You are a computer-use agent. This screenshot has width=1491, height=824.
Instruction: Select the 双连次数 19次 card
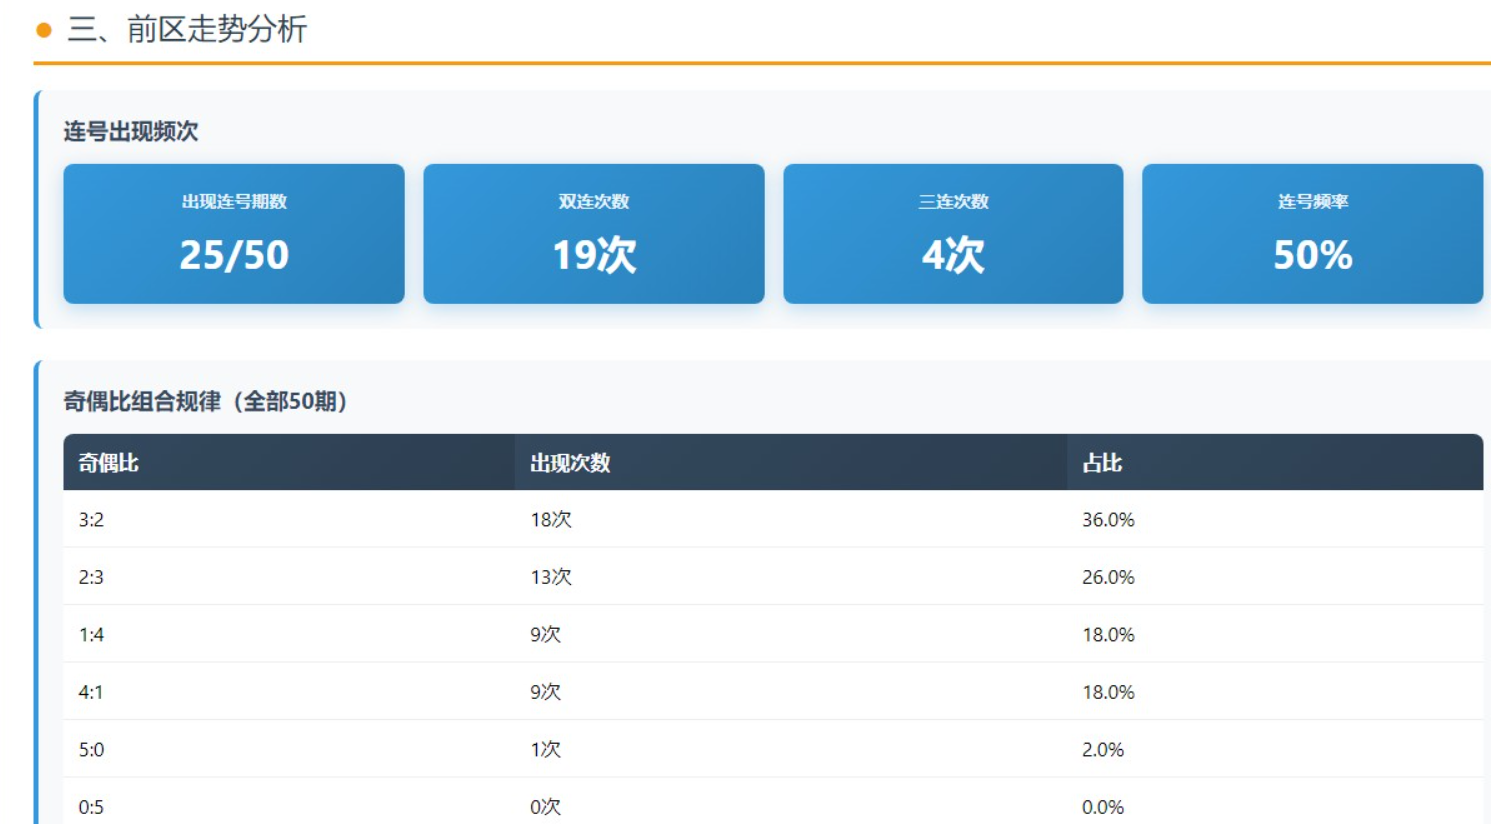(x=593, y=234)
